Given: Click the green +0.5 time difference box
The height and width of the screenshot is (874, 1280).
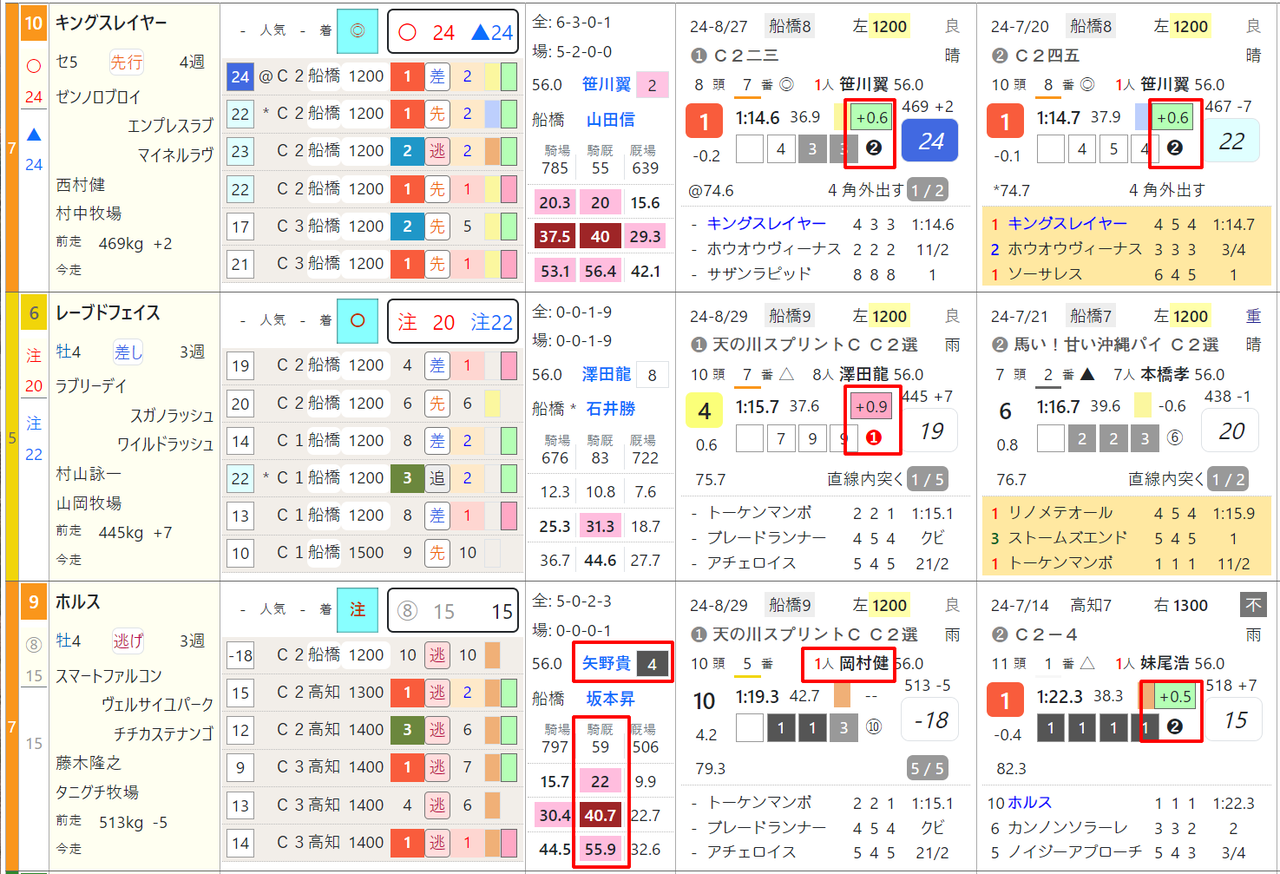Looking at the screenshot, I should click(1174, 696).
